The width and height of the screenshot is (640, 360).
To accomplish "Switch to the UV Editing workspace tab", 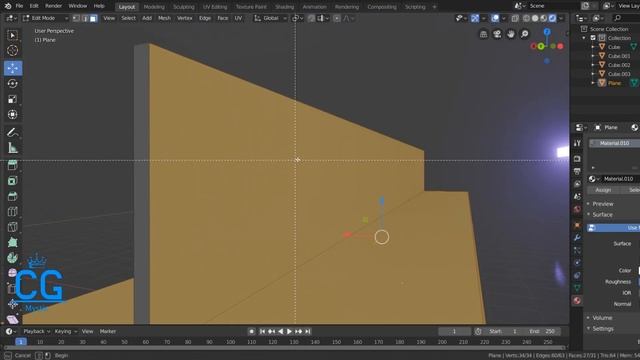I will pyautogui.click(x=215, y=7).
